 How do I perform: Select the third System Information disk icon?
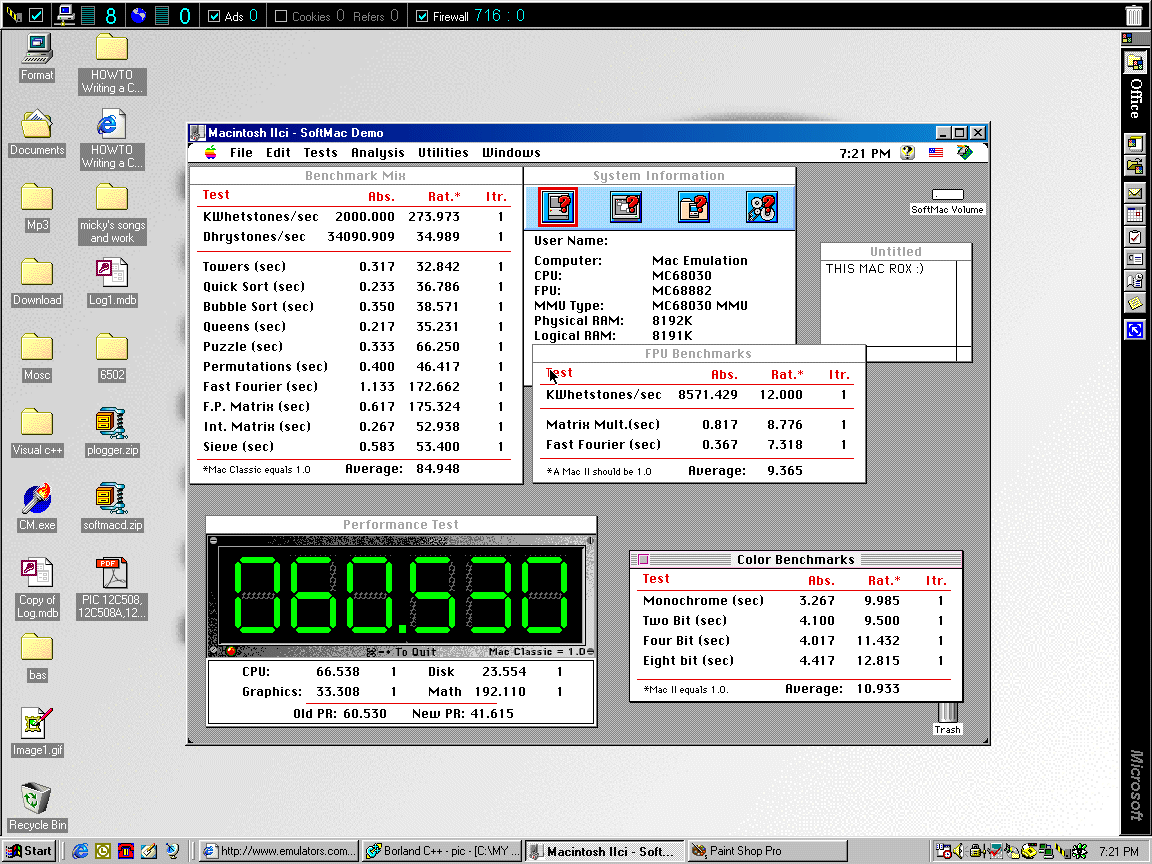coord(694,206)
